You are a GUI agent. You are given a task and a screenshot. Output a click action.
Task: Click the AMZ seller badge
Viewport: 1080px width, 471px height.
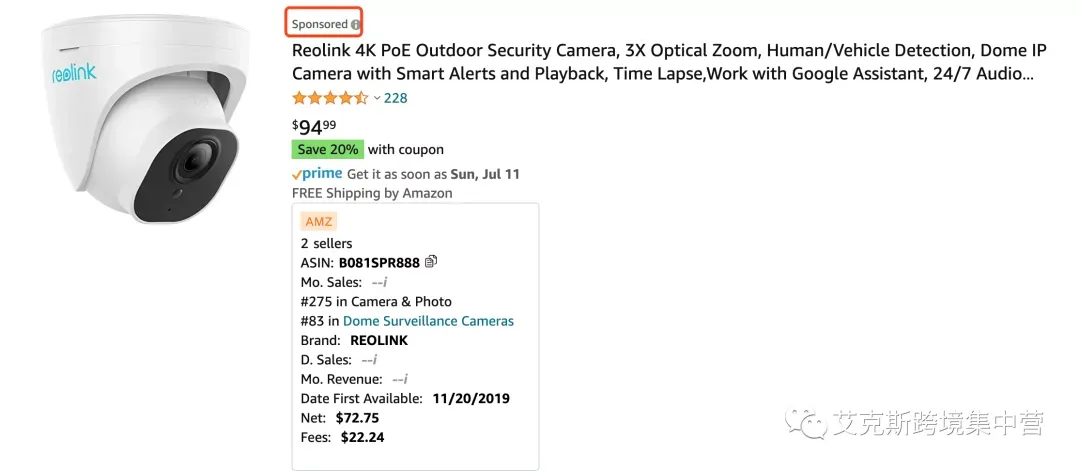[319, 222]
